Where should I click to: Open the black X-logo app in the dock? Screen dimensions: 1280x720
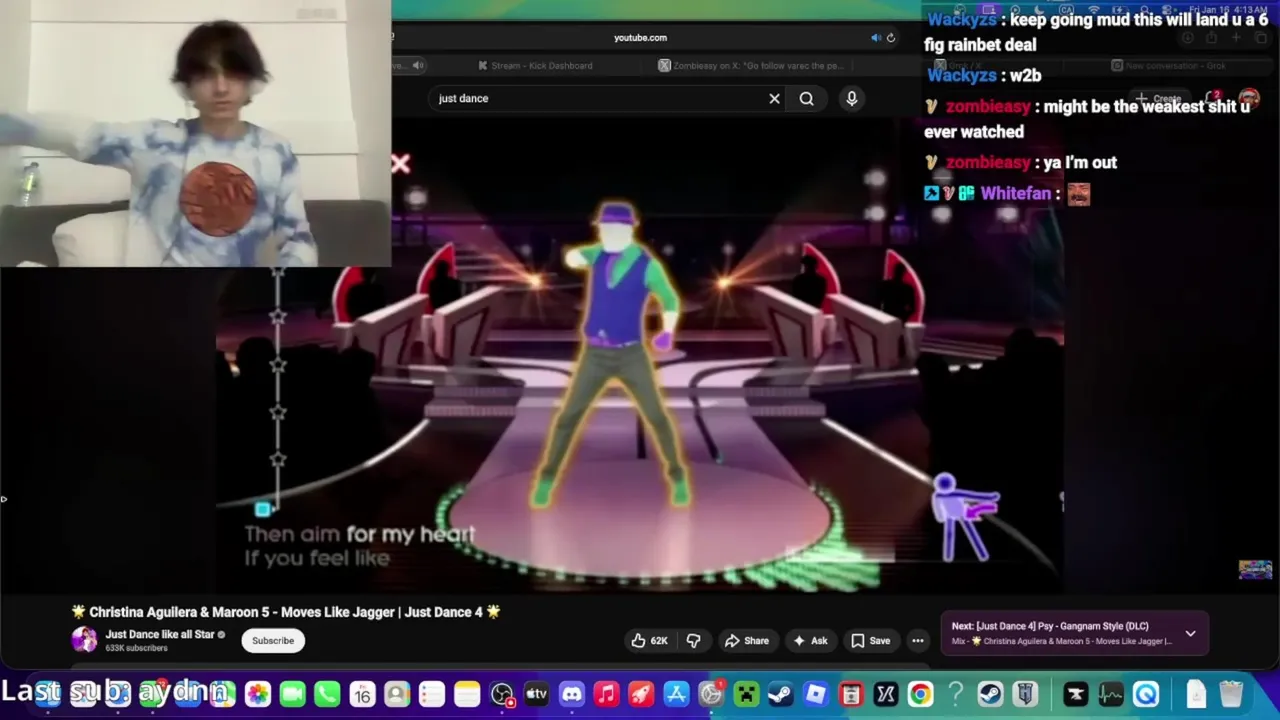(886, 693)
